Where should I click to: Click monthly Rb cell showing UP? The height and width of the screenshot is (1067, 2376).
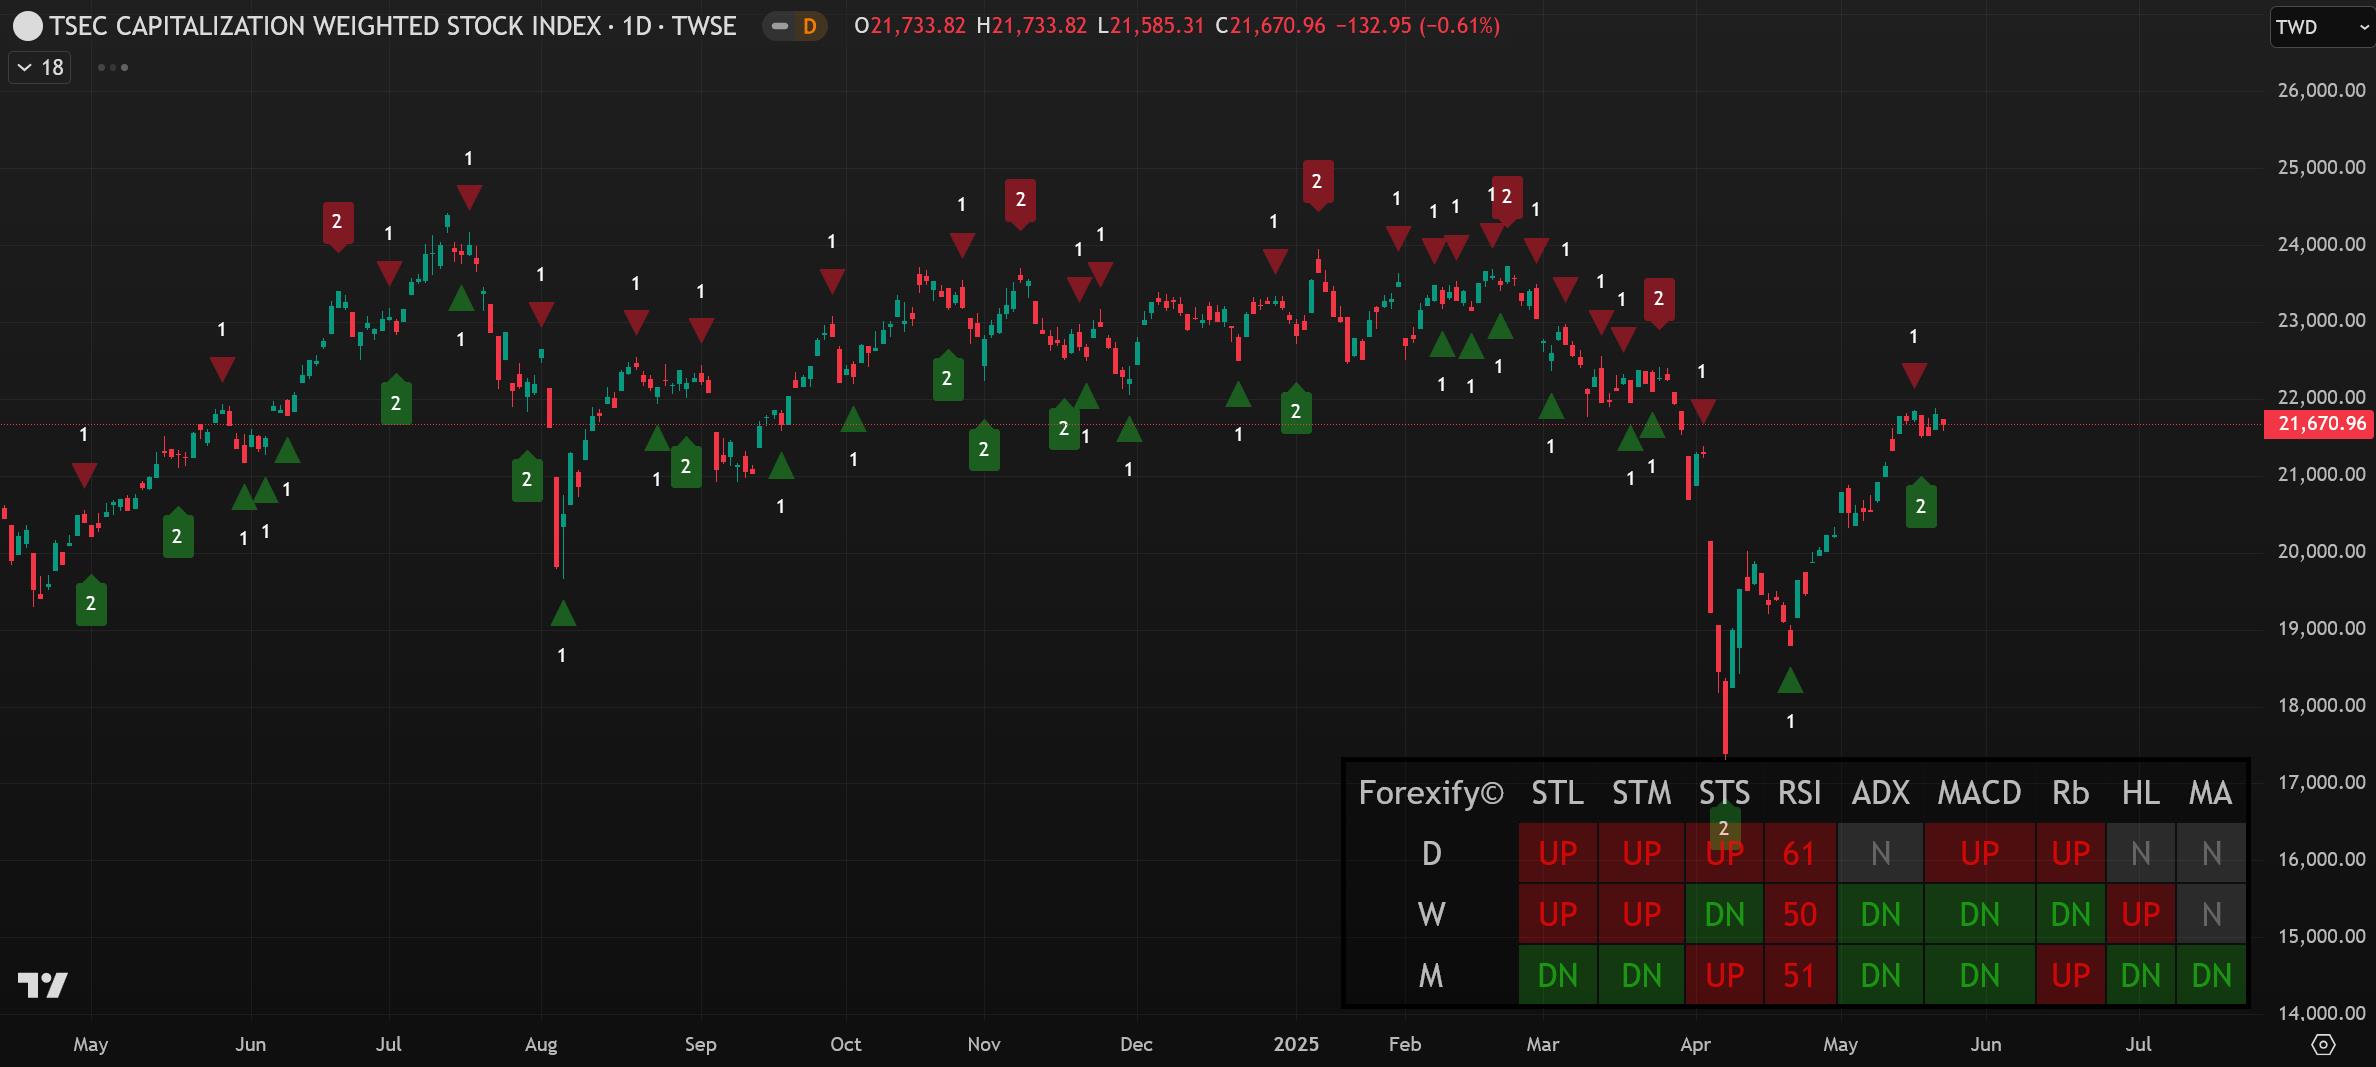(2070, 975)
